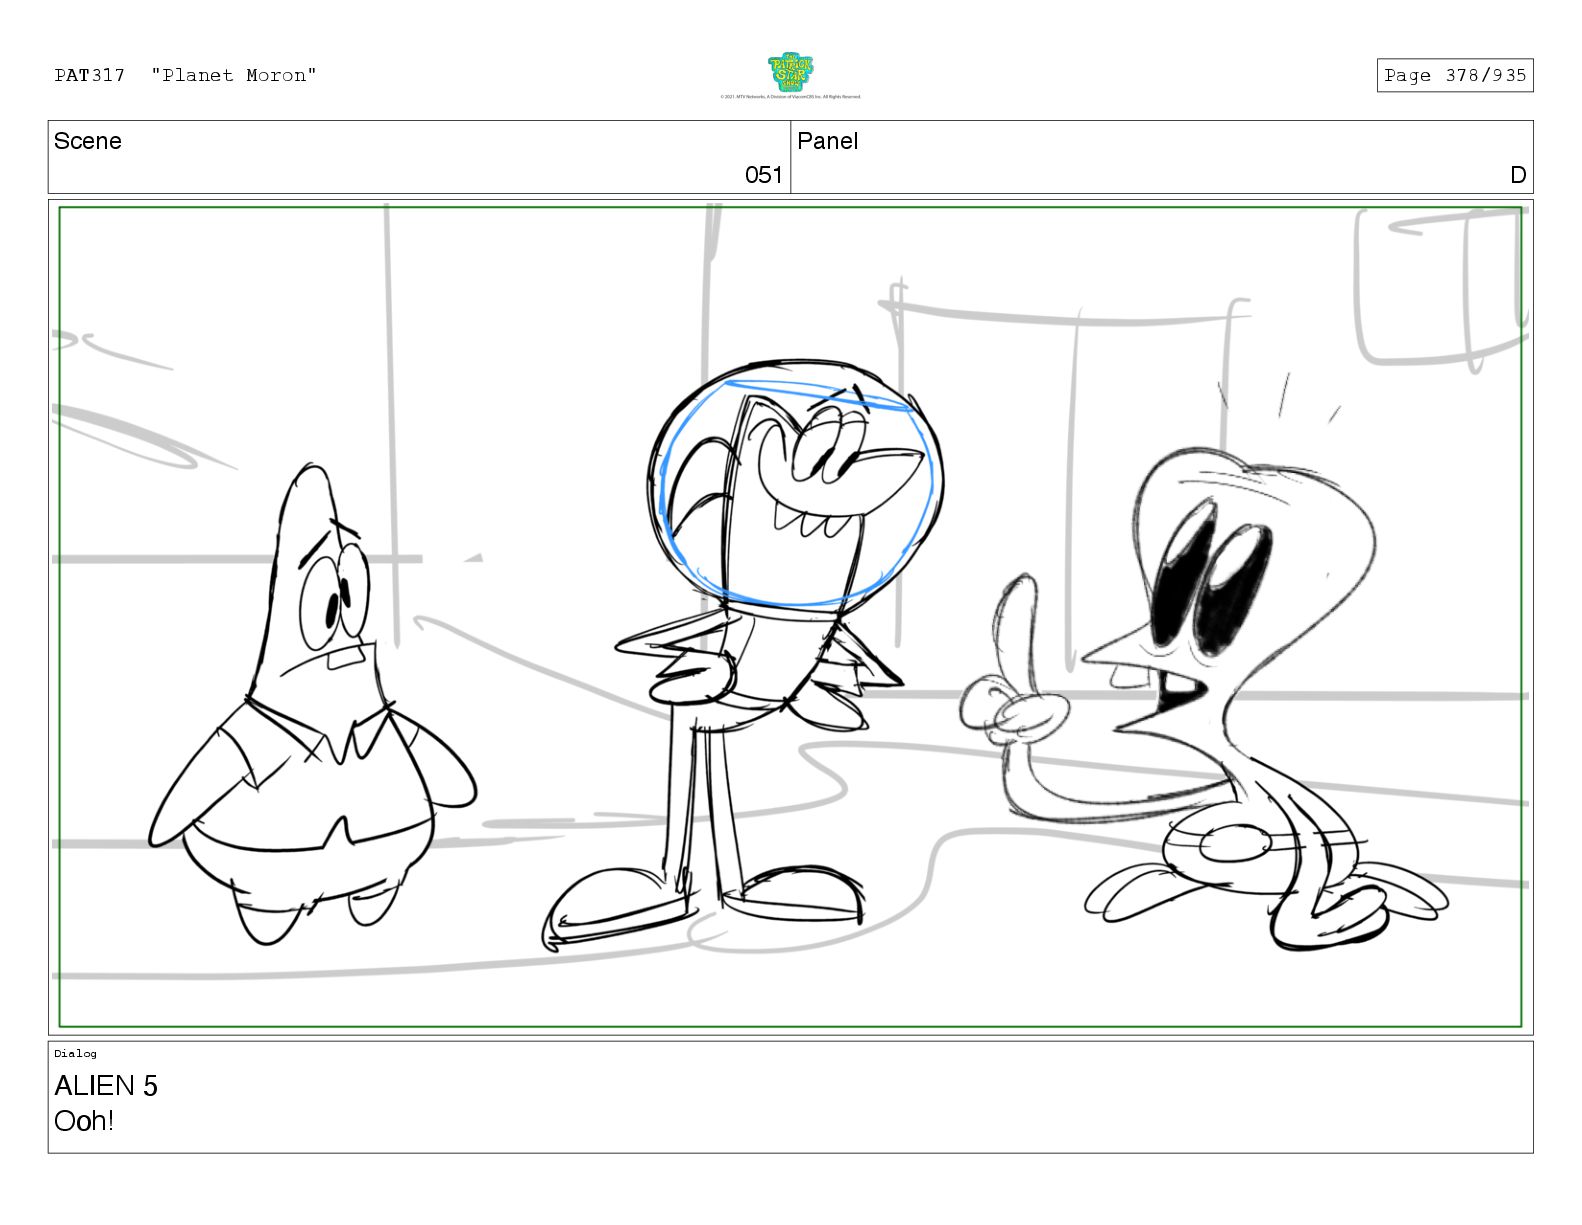Click scene number '051'
Screen dimensions: 1582x1225
tap(764, 175)
